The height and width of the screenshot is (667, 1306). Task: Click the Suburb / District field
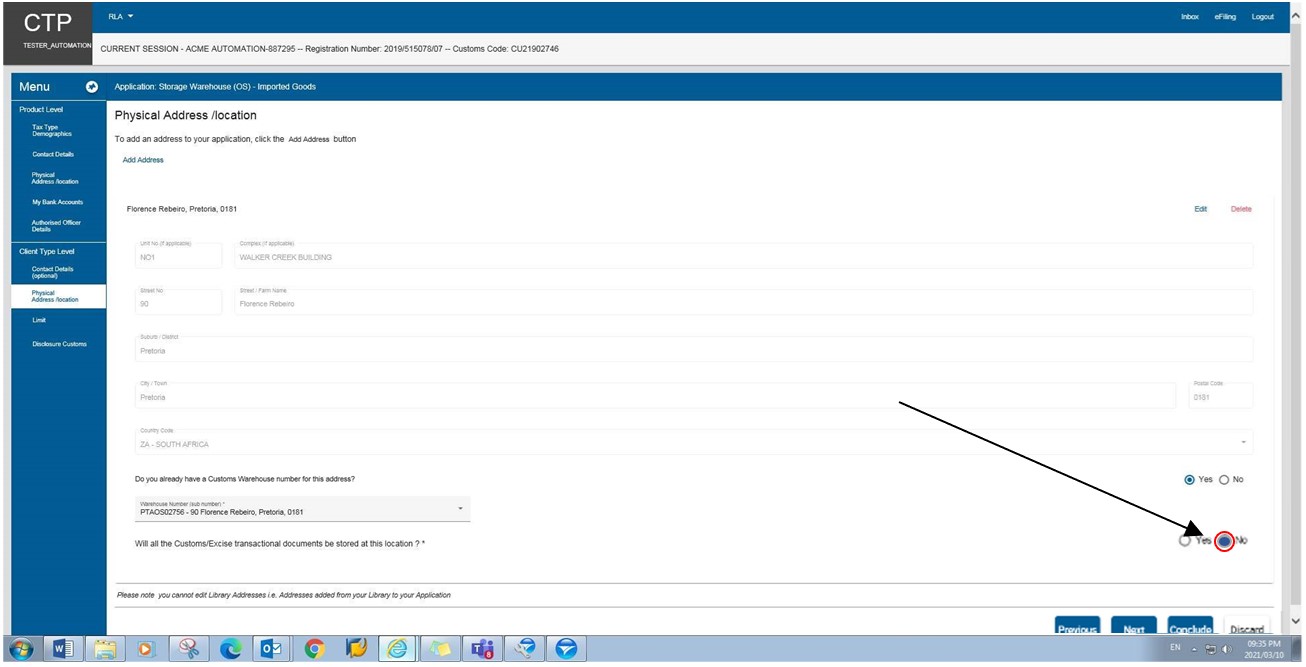(x=693, y=349)
